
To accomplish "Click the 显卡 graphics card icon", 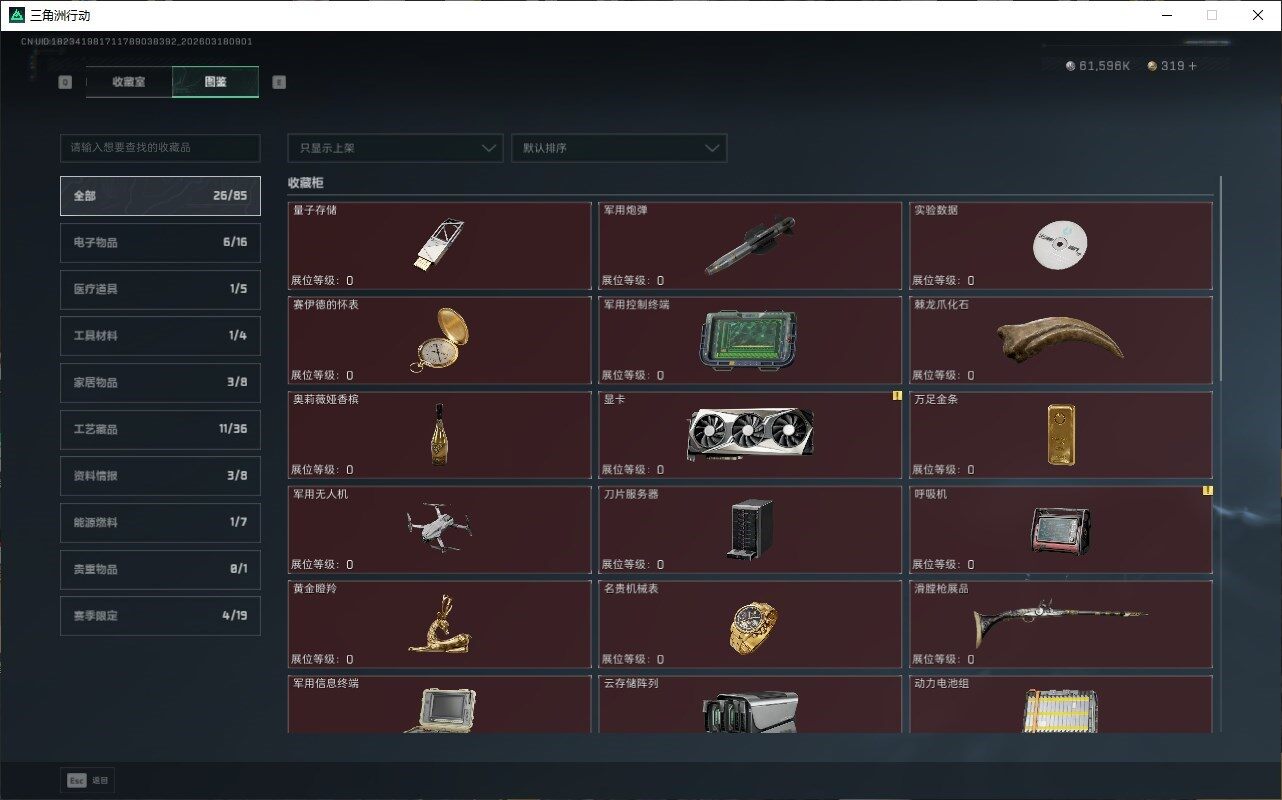I will 750,435.
